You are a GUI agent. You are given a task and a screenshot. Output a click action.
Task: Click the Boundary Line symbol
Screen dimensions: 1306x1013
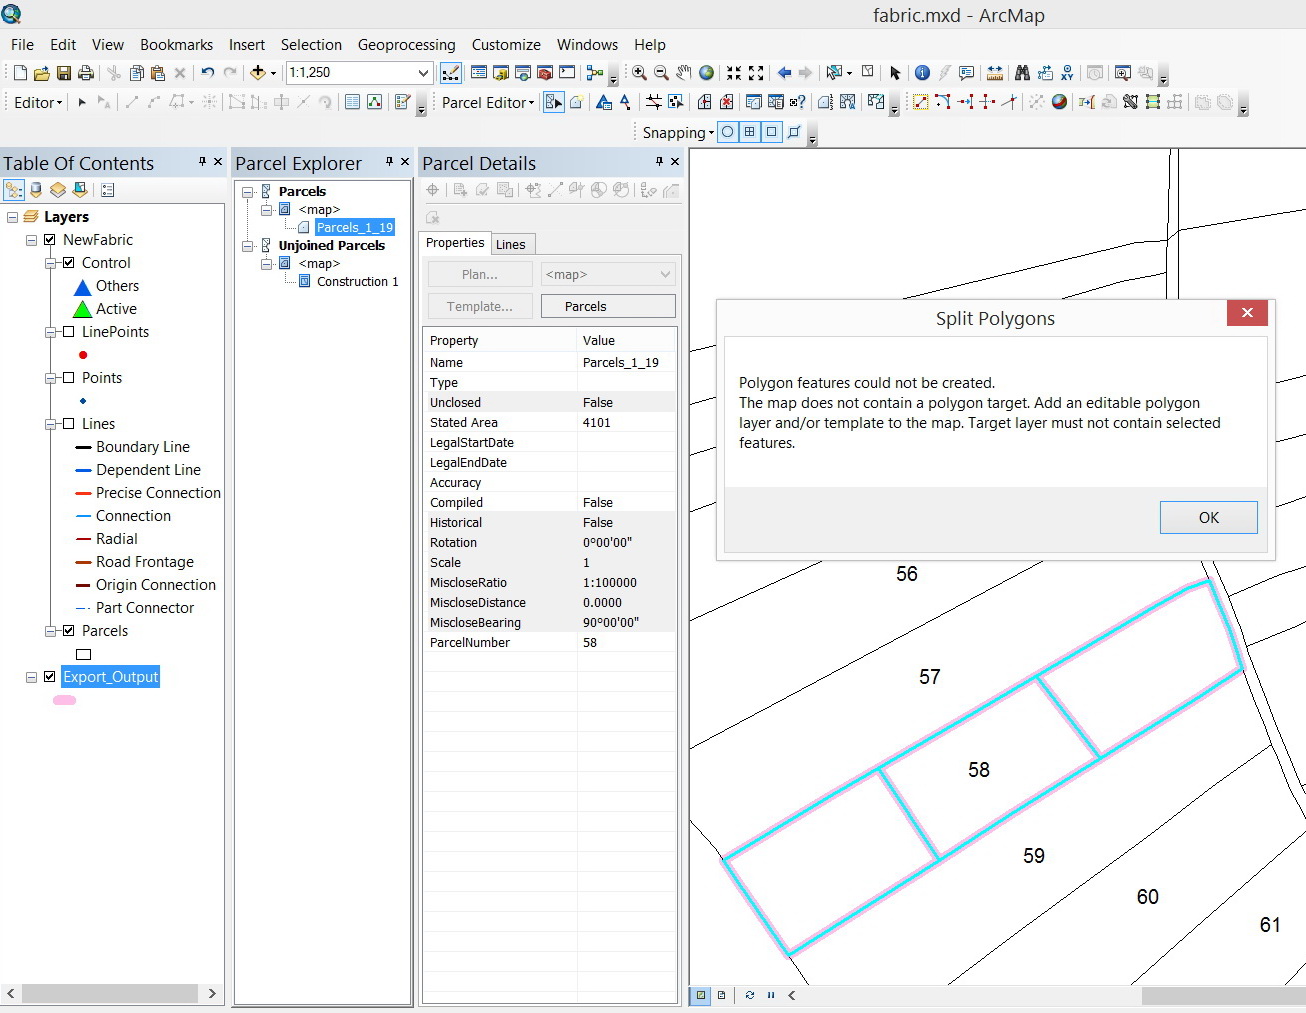pos(84,447)
